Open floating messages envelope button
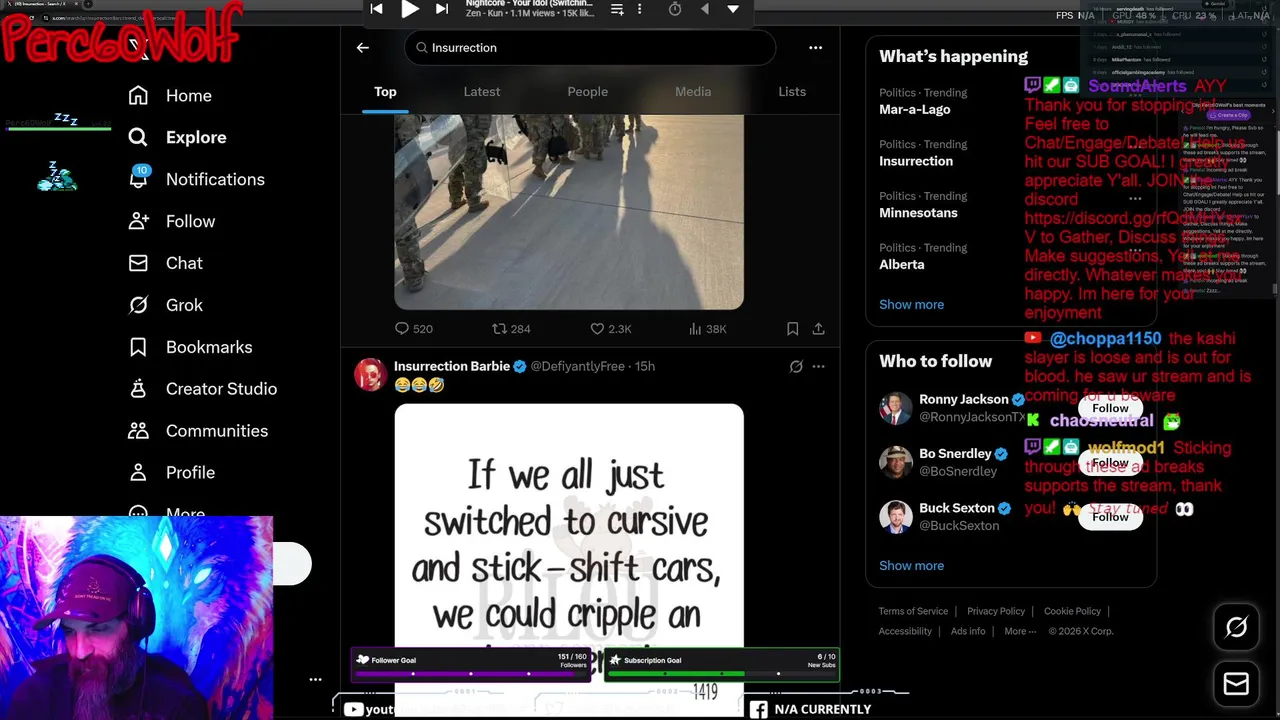This screenshot has width=1280, height=720. click(x=1236, y=684)
